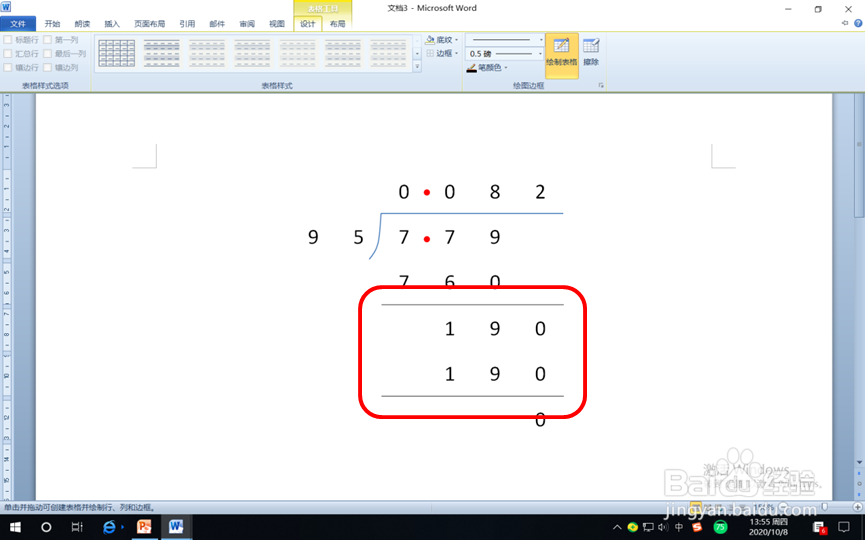Switch to the Review (审阅) tab
Image resolution: width=865 pixels, height=540 pixels.
coord(247,24)
